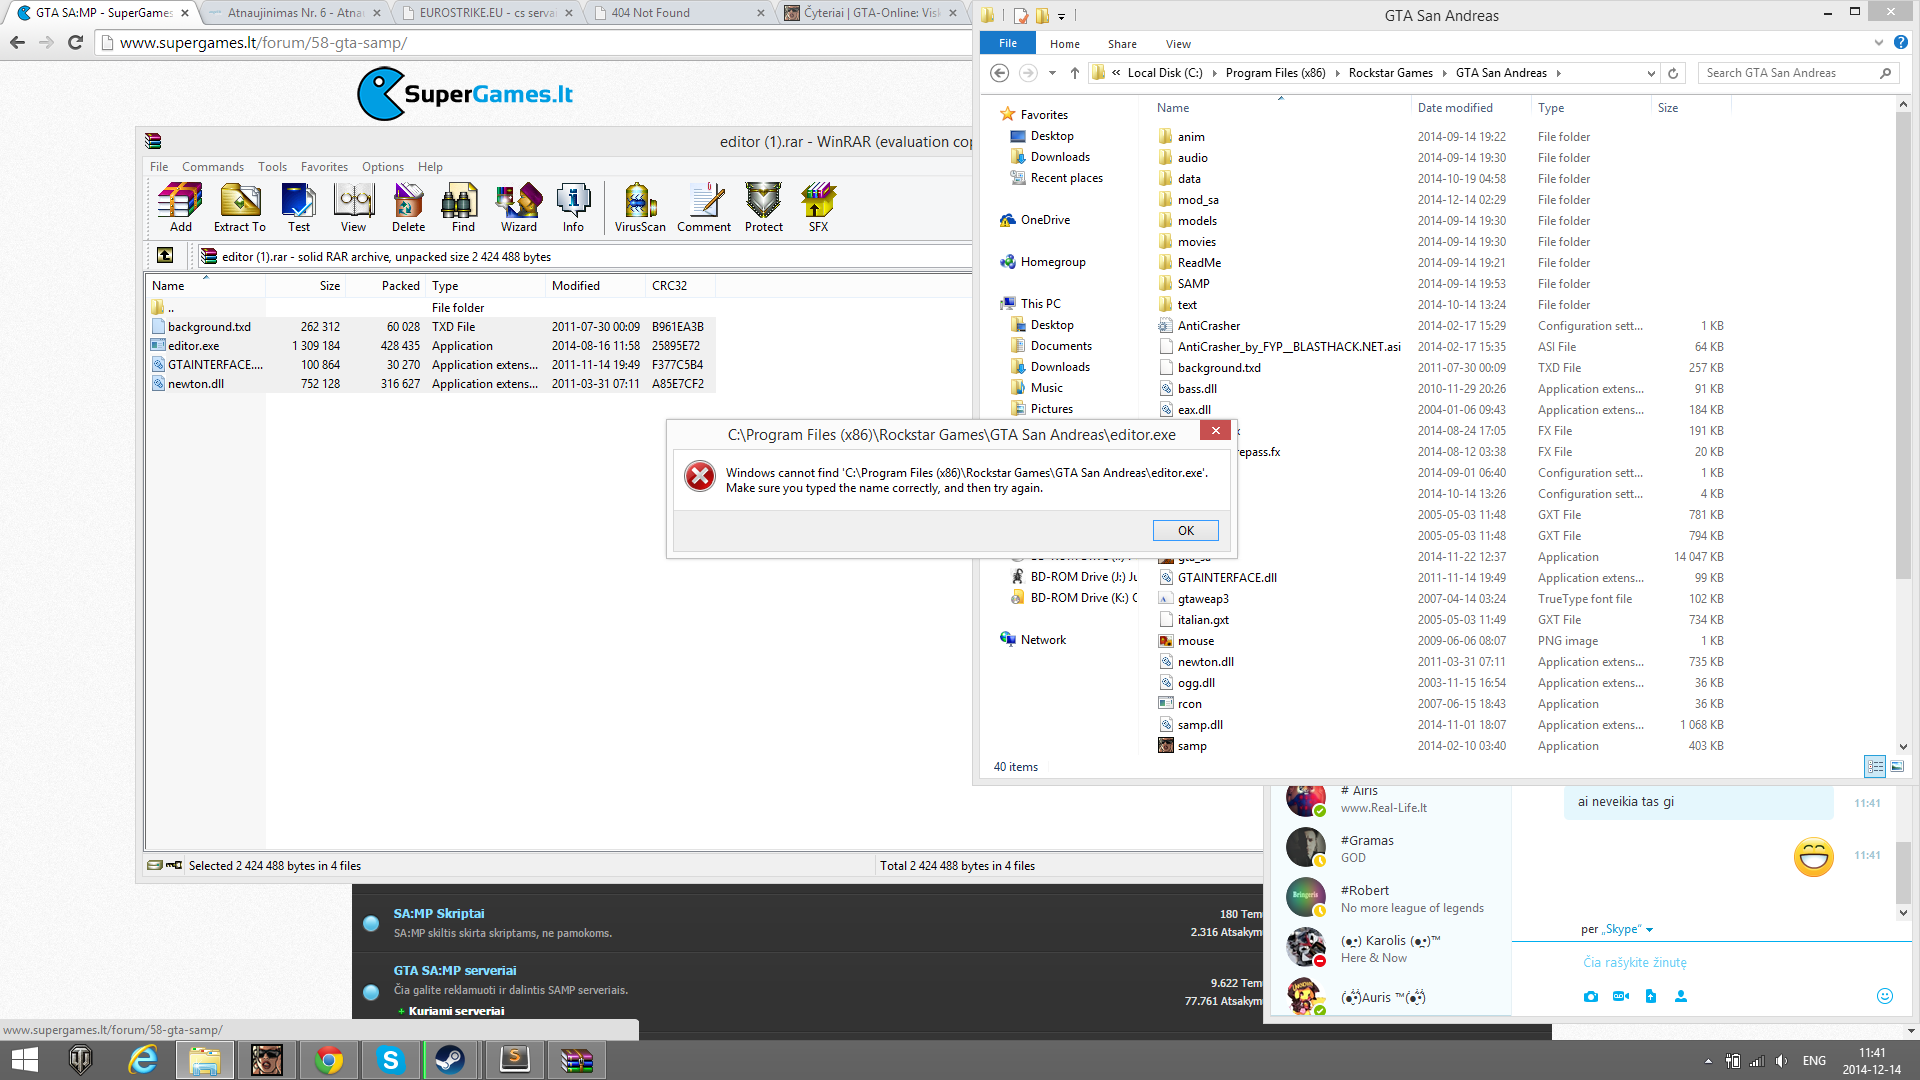
Task: Click the WinRAR Delete icon
Action: tap(408, 208)
